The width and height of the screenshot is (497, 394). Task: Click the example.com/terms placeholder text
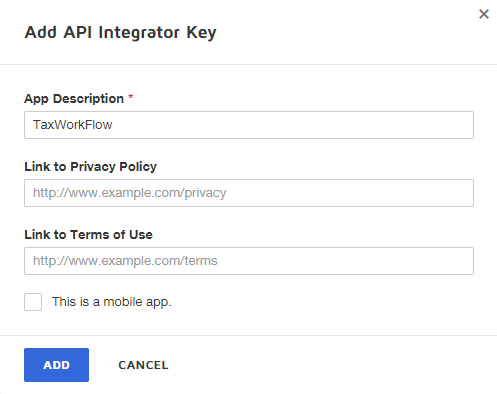(x=125, y=261)
